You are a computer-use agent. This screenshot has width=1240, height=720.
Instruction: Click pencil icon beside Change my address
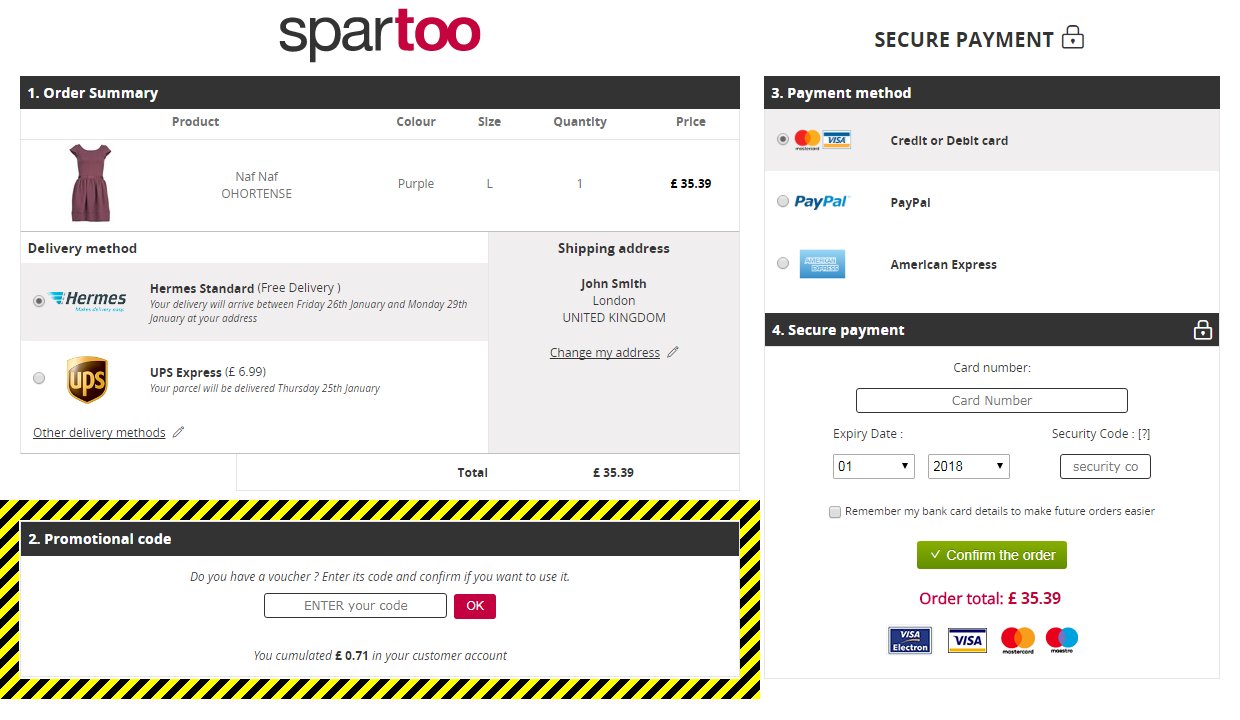(673, 352)
